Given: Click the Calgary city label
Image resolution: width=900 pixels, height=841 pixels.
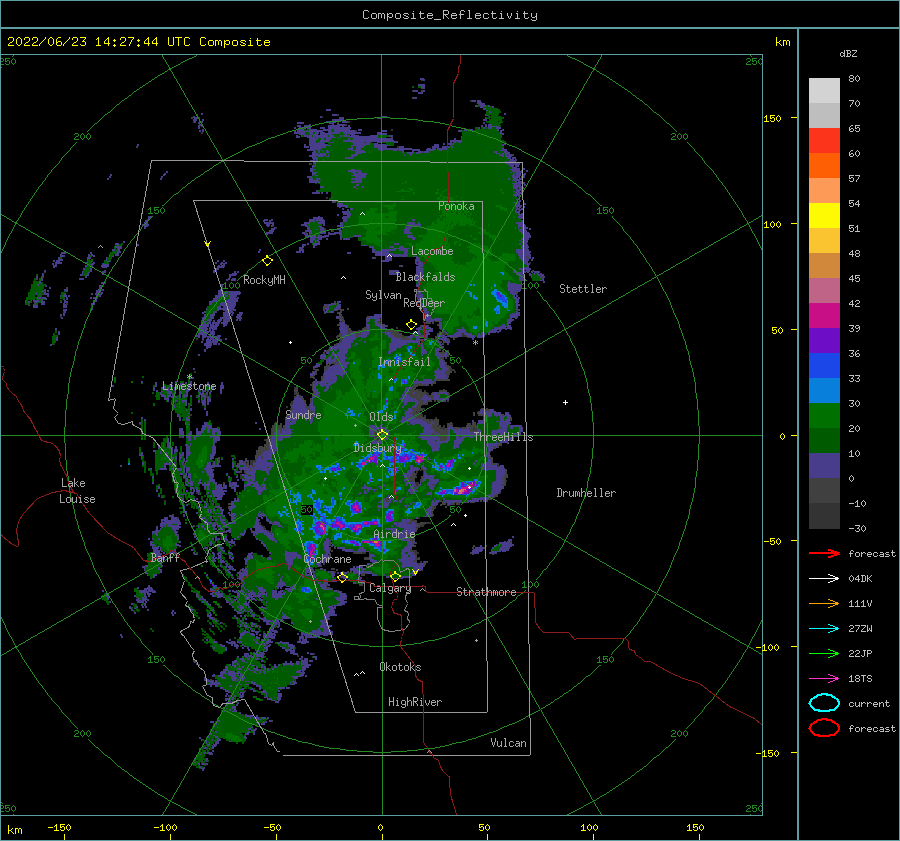Looking at the screenshot, I should (390, 588).
